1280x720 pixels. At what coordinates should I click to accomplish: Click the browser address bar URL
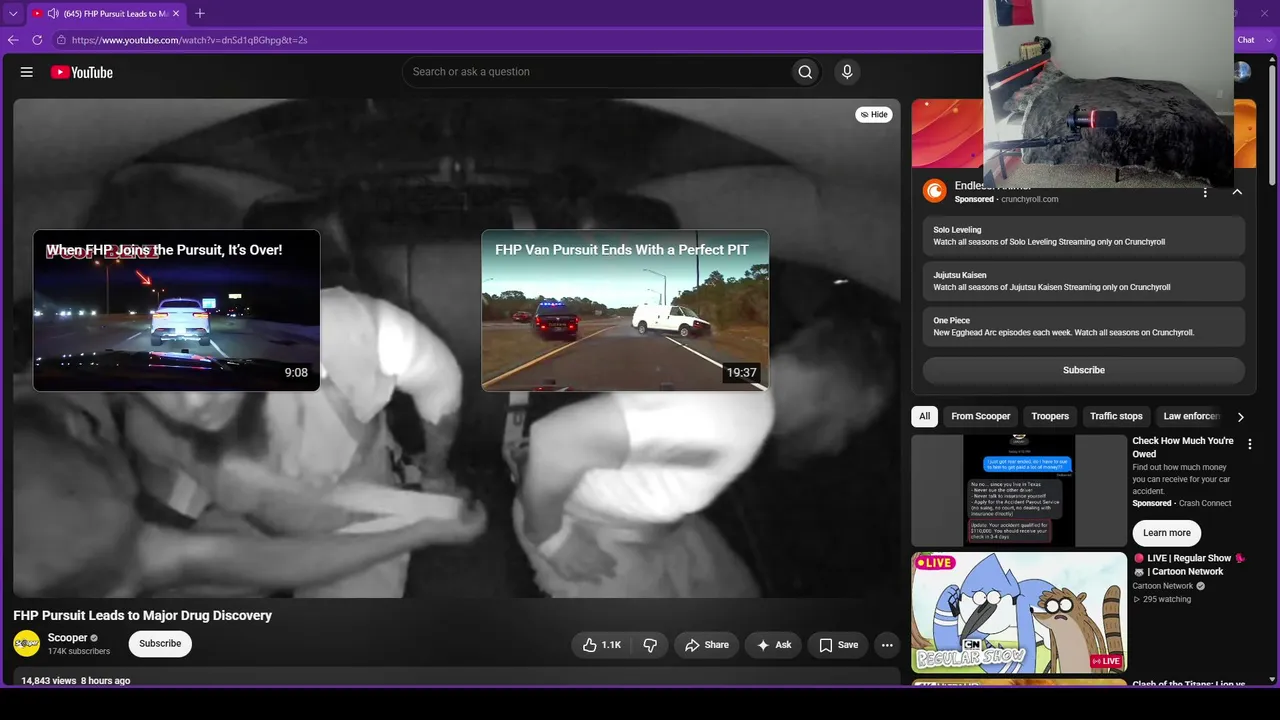[x=190, y=40]
